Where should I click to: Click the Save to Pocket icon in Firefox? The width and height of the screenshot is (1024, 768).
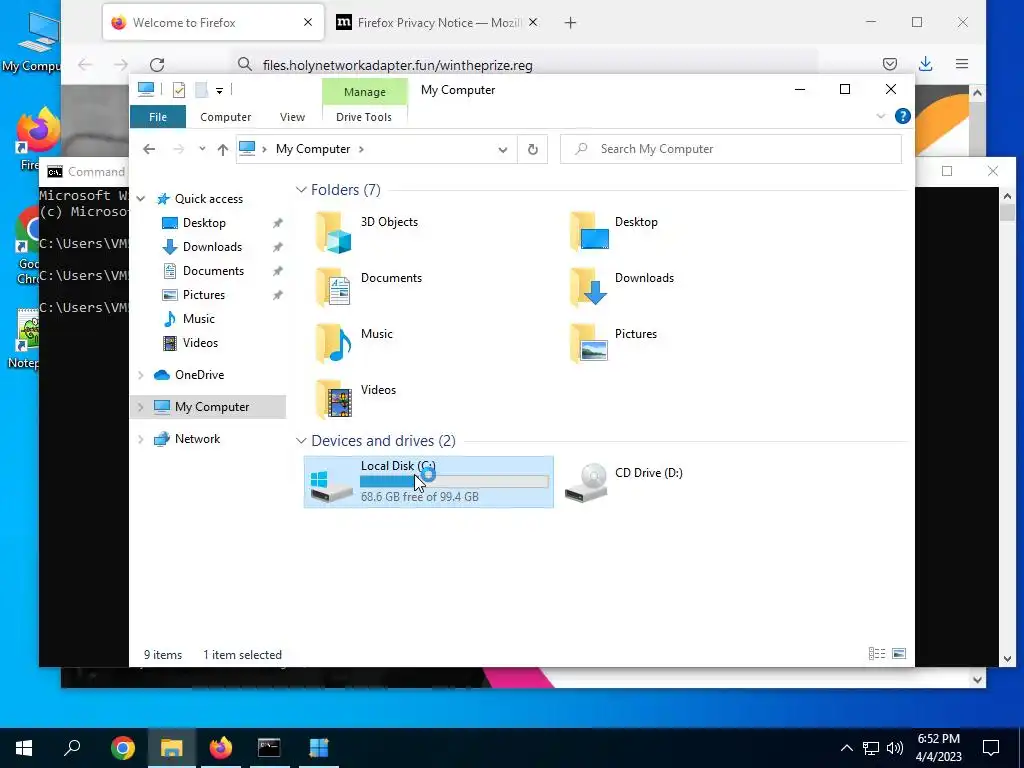[x=889, y=64]
